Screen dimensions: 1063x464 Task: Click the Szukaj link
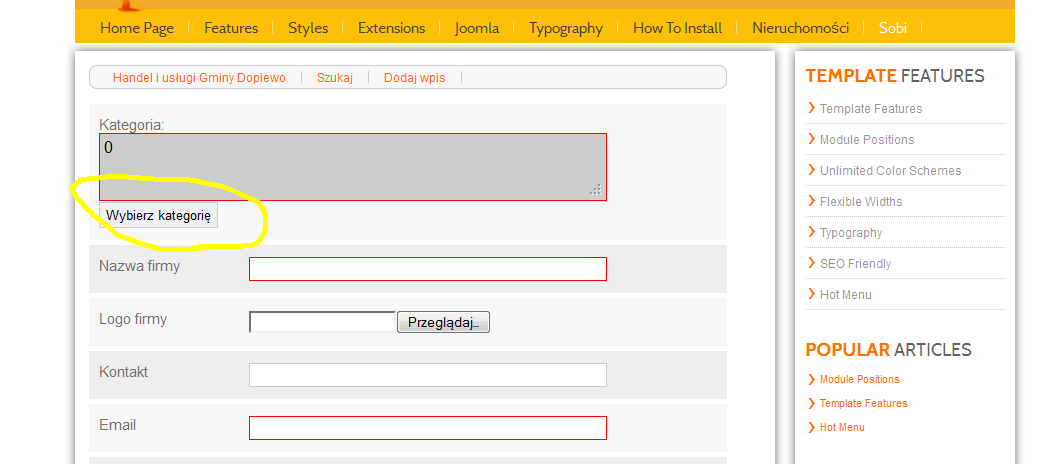coord(335,78)
